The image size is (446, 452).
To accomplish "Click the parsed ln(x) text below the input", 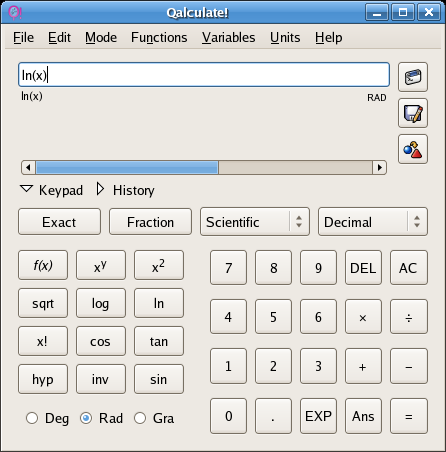I will click(x=32, y=97).
